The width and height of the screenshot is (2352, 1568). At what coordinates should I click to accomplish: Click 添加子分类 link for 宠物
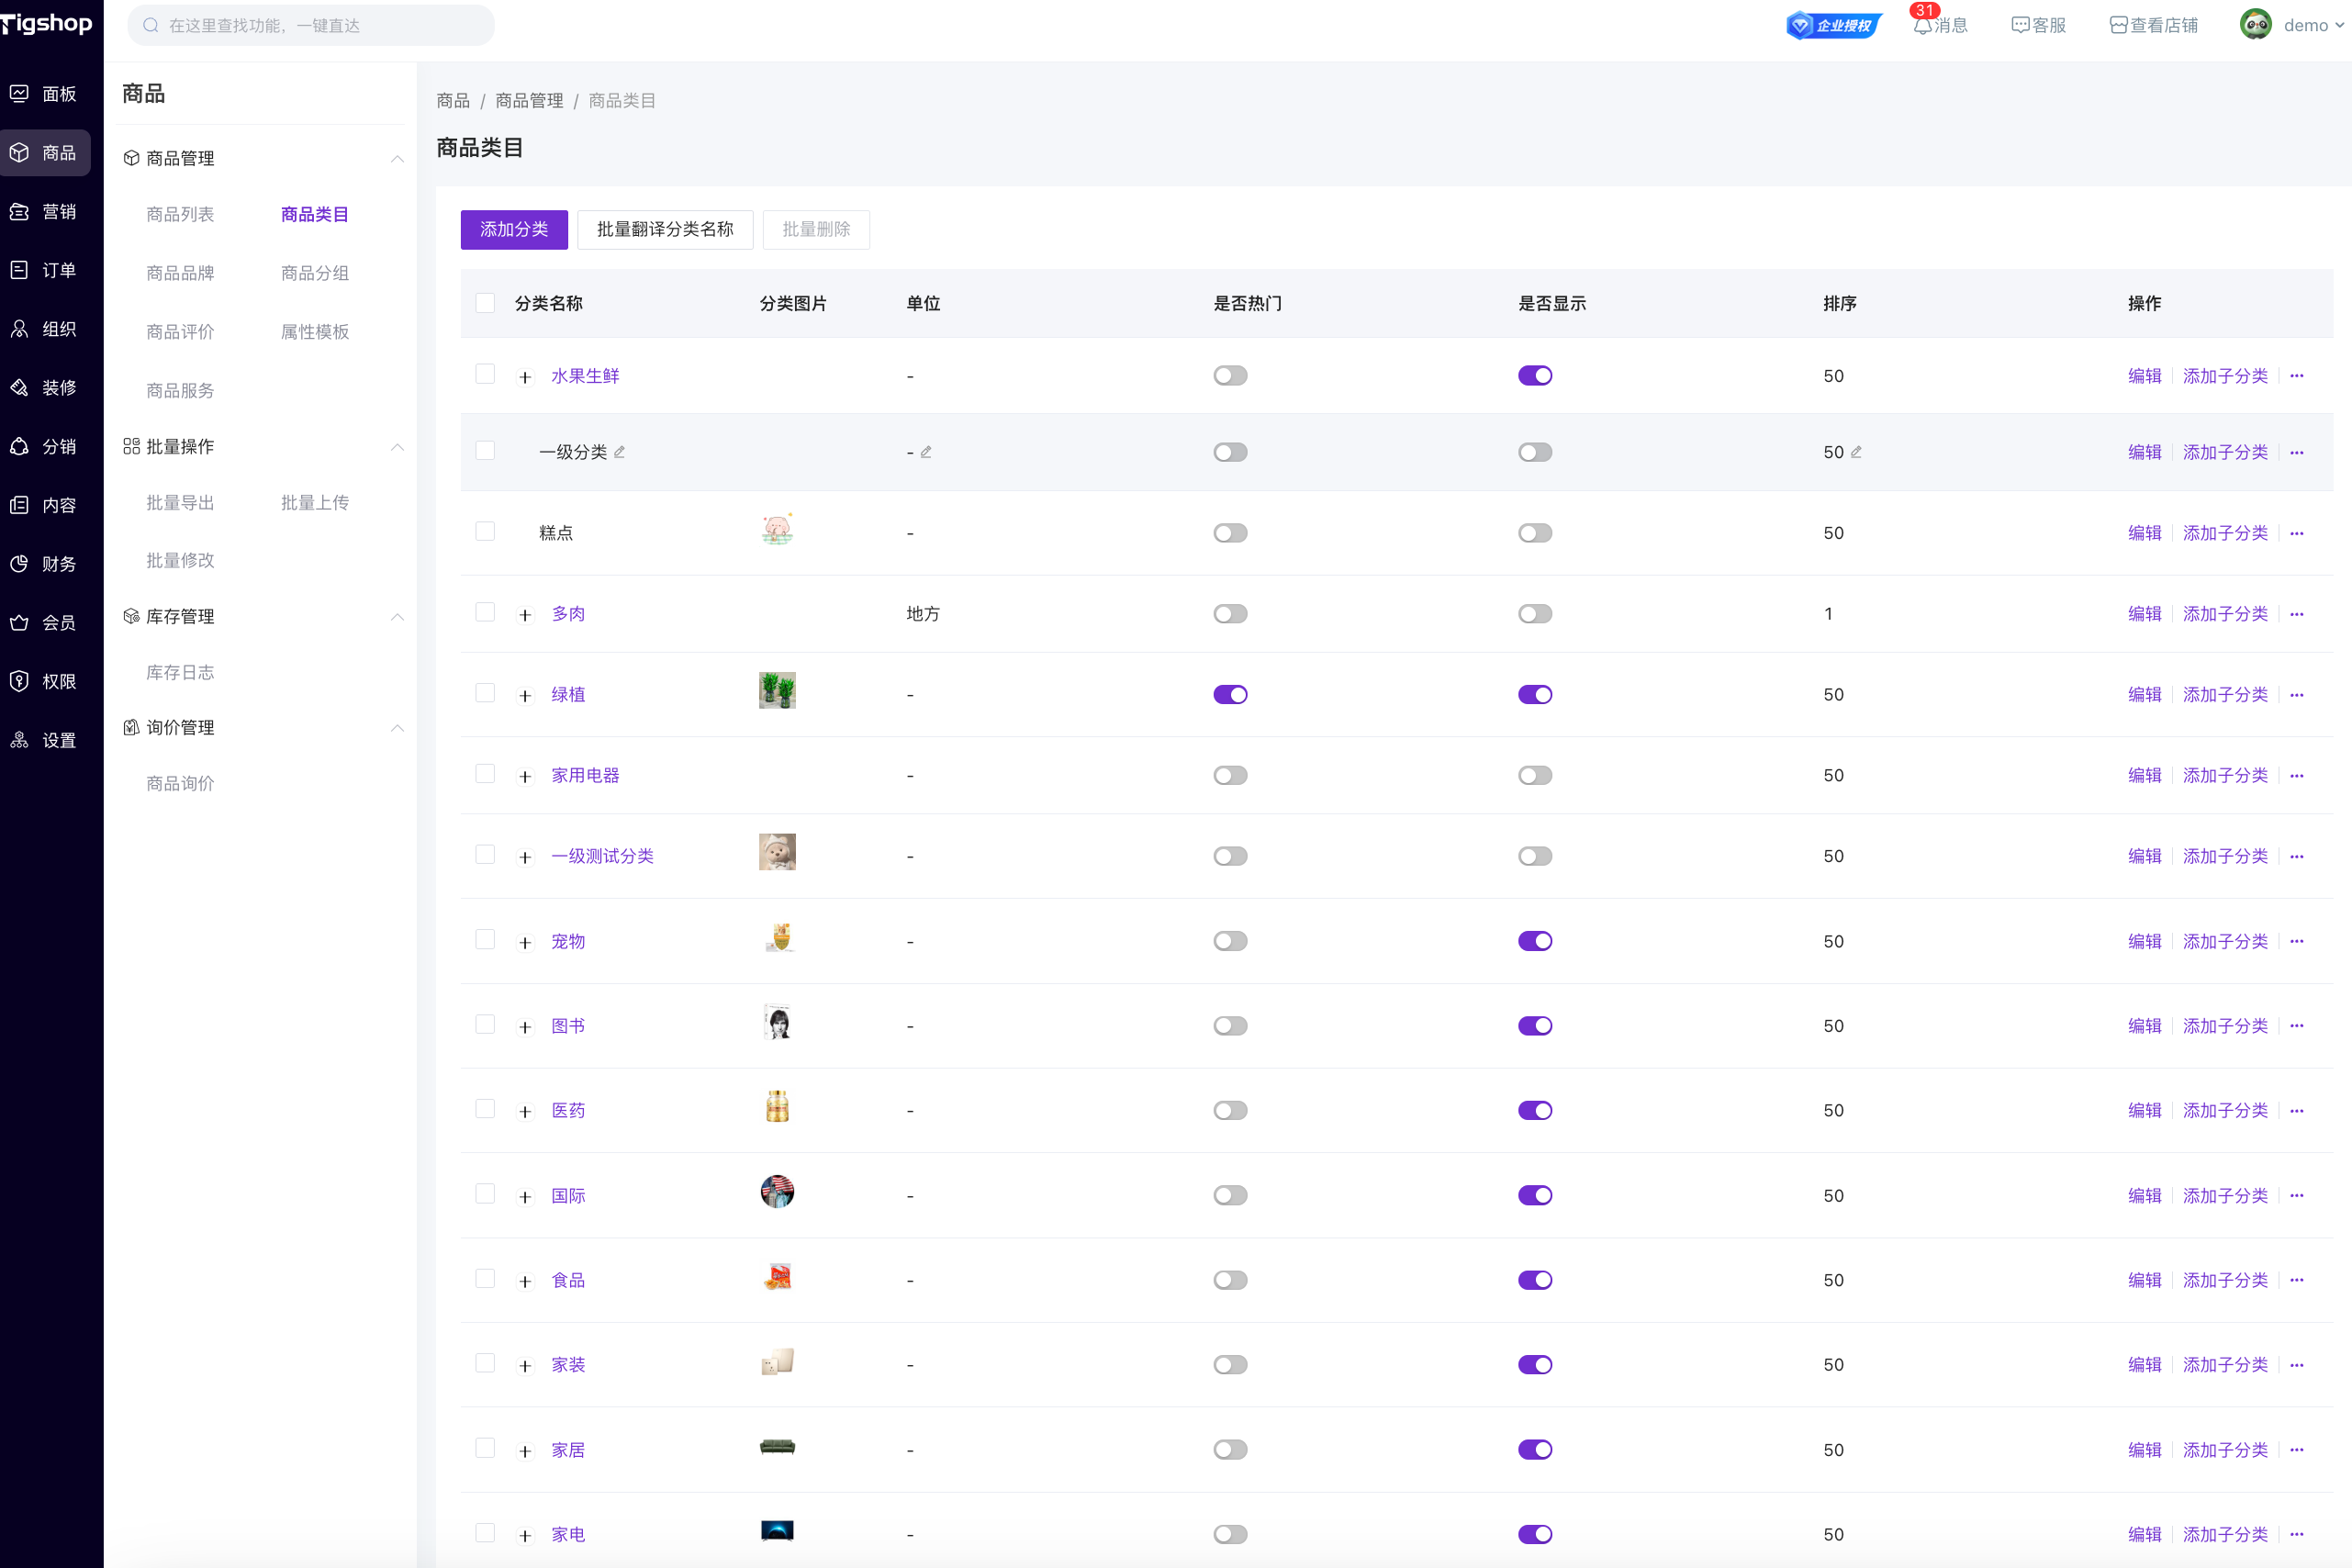[x=2224, y=941]
